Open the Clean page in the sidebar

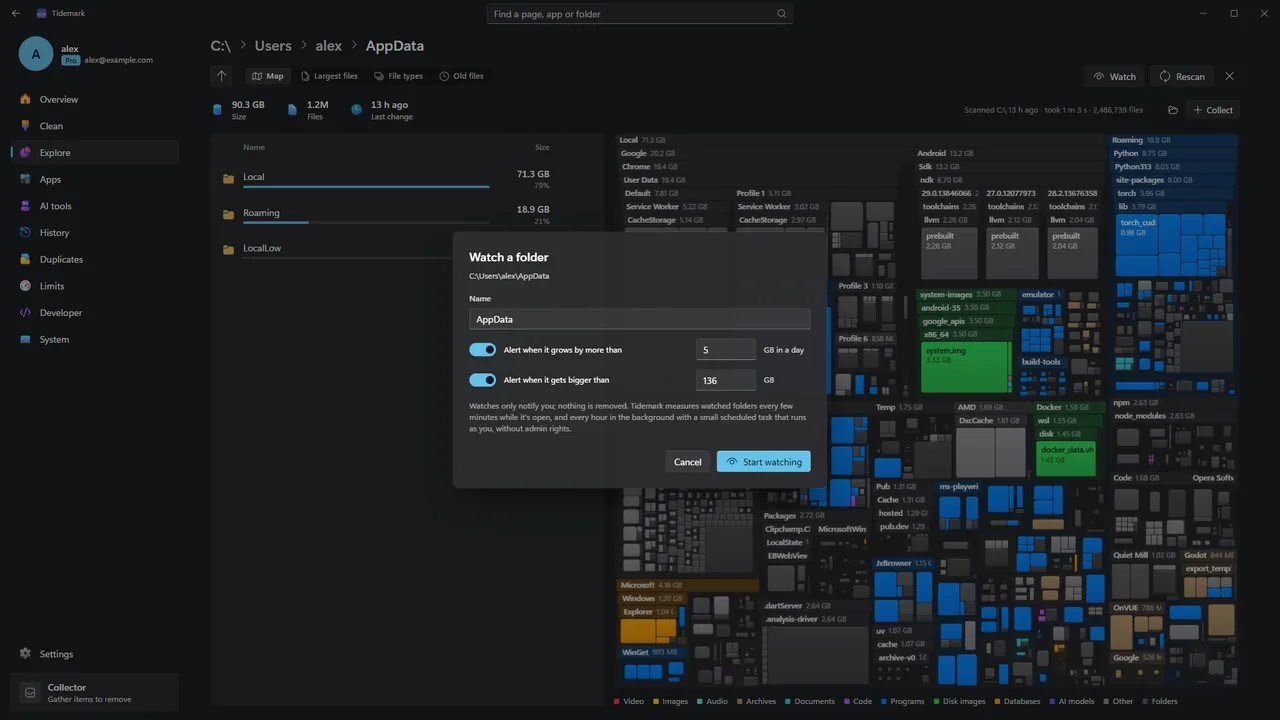pos(95,126)
